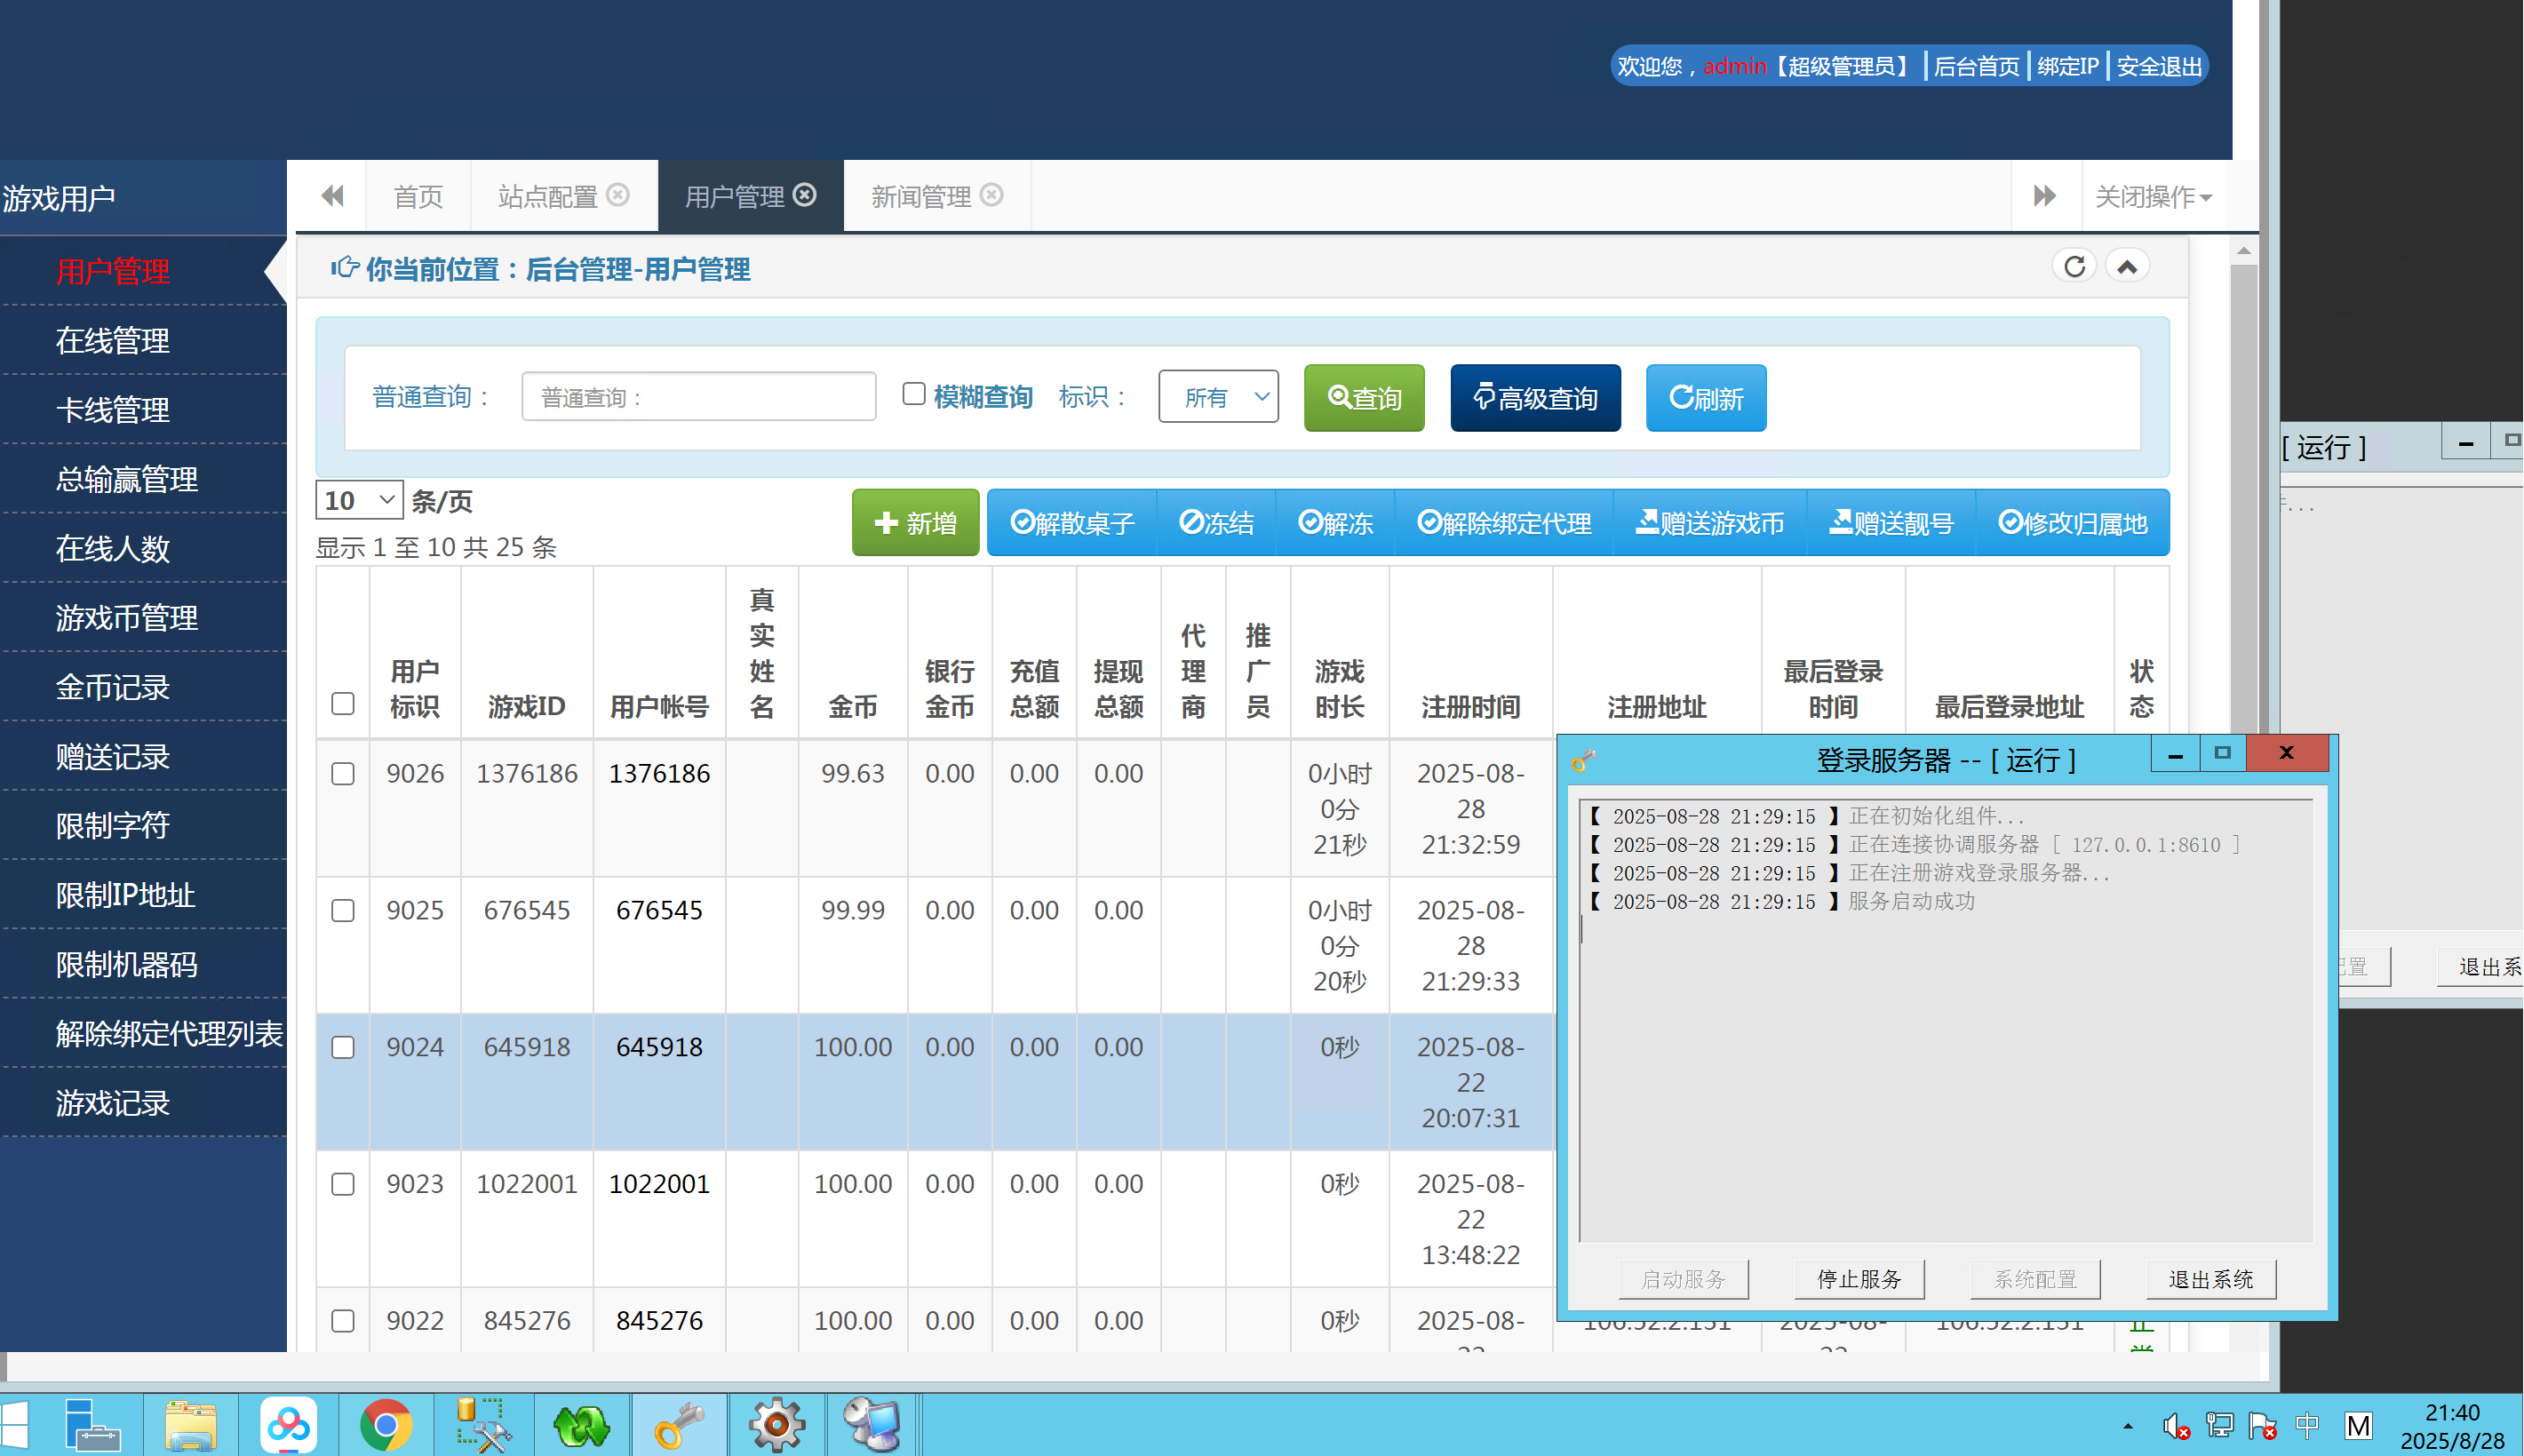Click the page refresh circular arrow icon
The width and height of the screenshot is (2524, 1456).
pos(2075,266)
